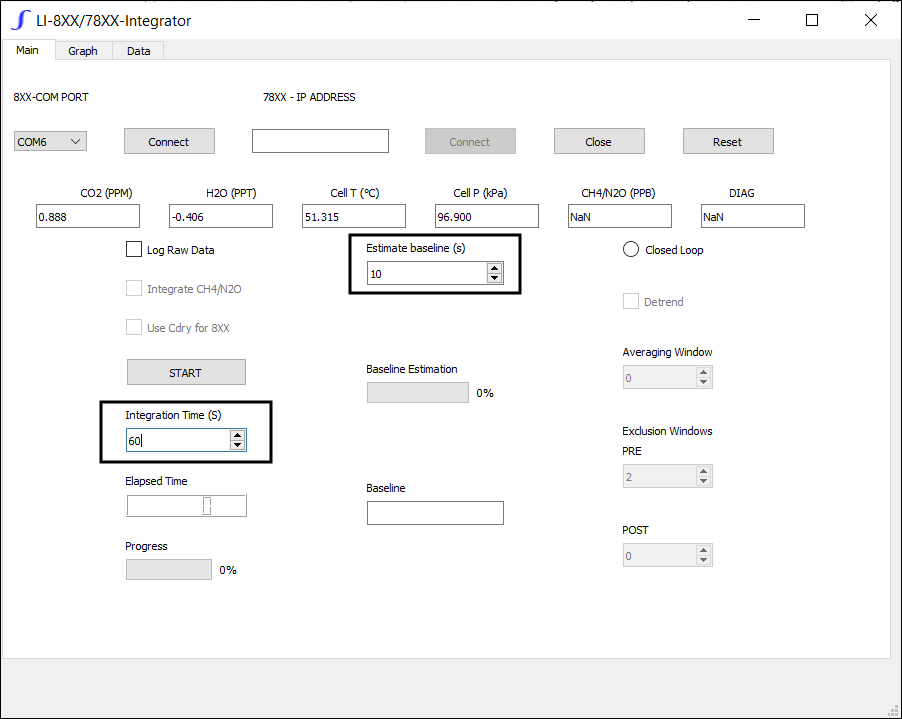The height and width of the screenshot is (719, 902).
Task: Click the Cell T value field
Action: pos(354,216)
